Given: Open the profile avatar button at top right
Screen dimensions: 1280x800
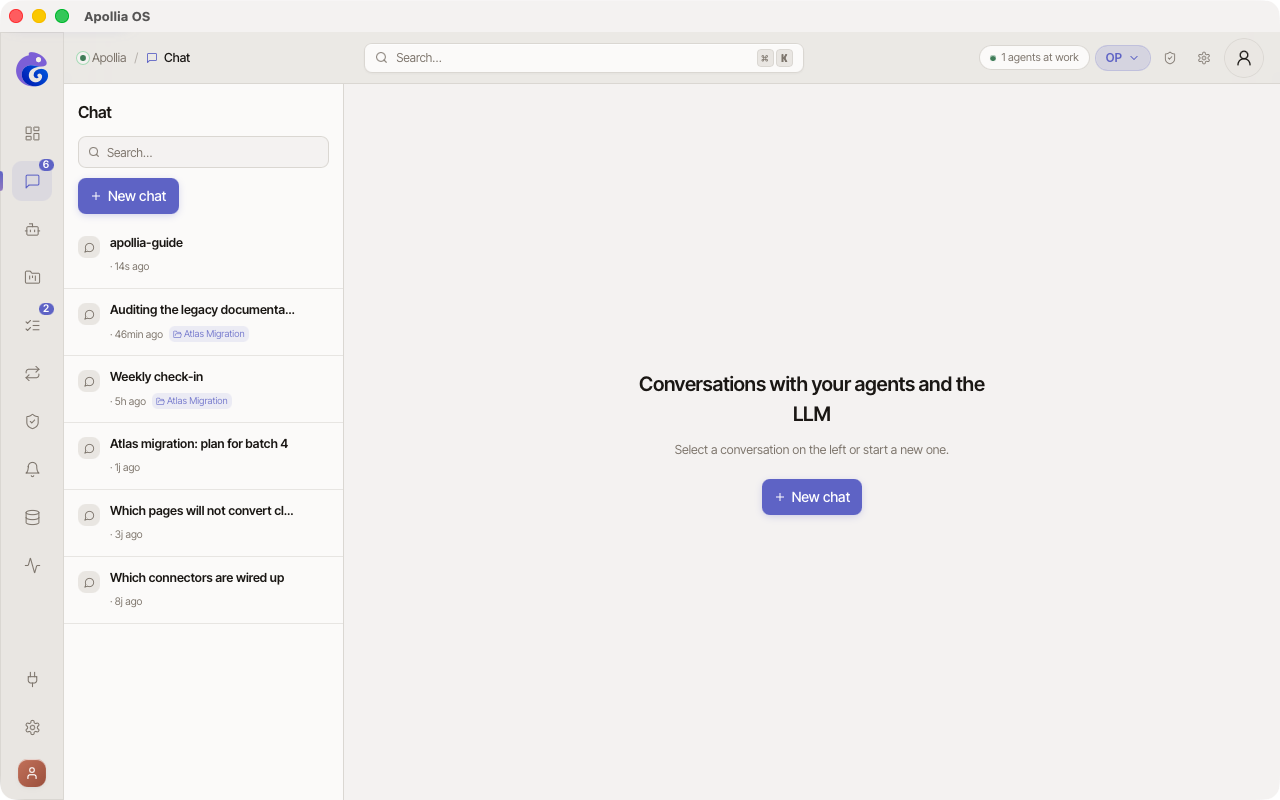Looking at the screenshot, I should (x=1244, y=58).
